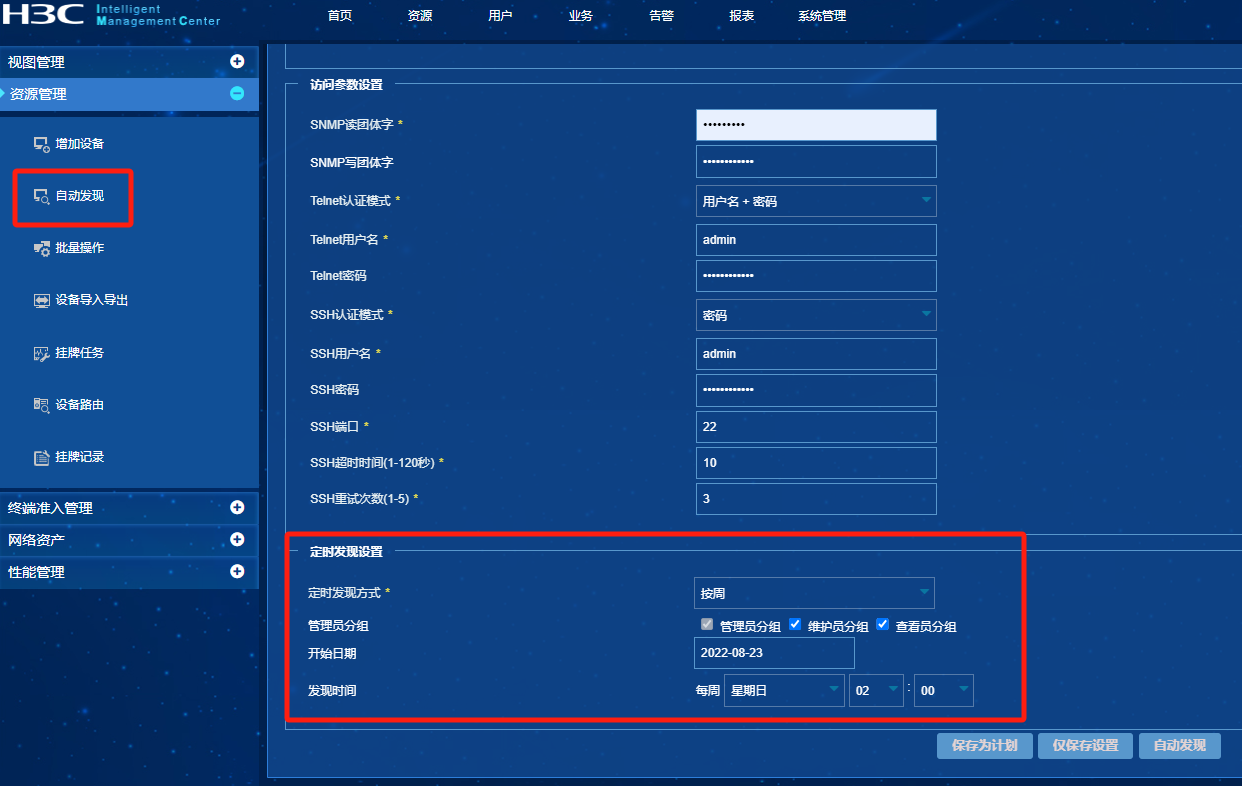This screenshot has width=1242, height=786.
Task: Open the 用户 top menu
Action: (500, 16)
